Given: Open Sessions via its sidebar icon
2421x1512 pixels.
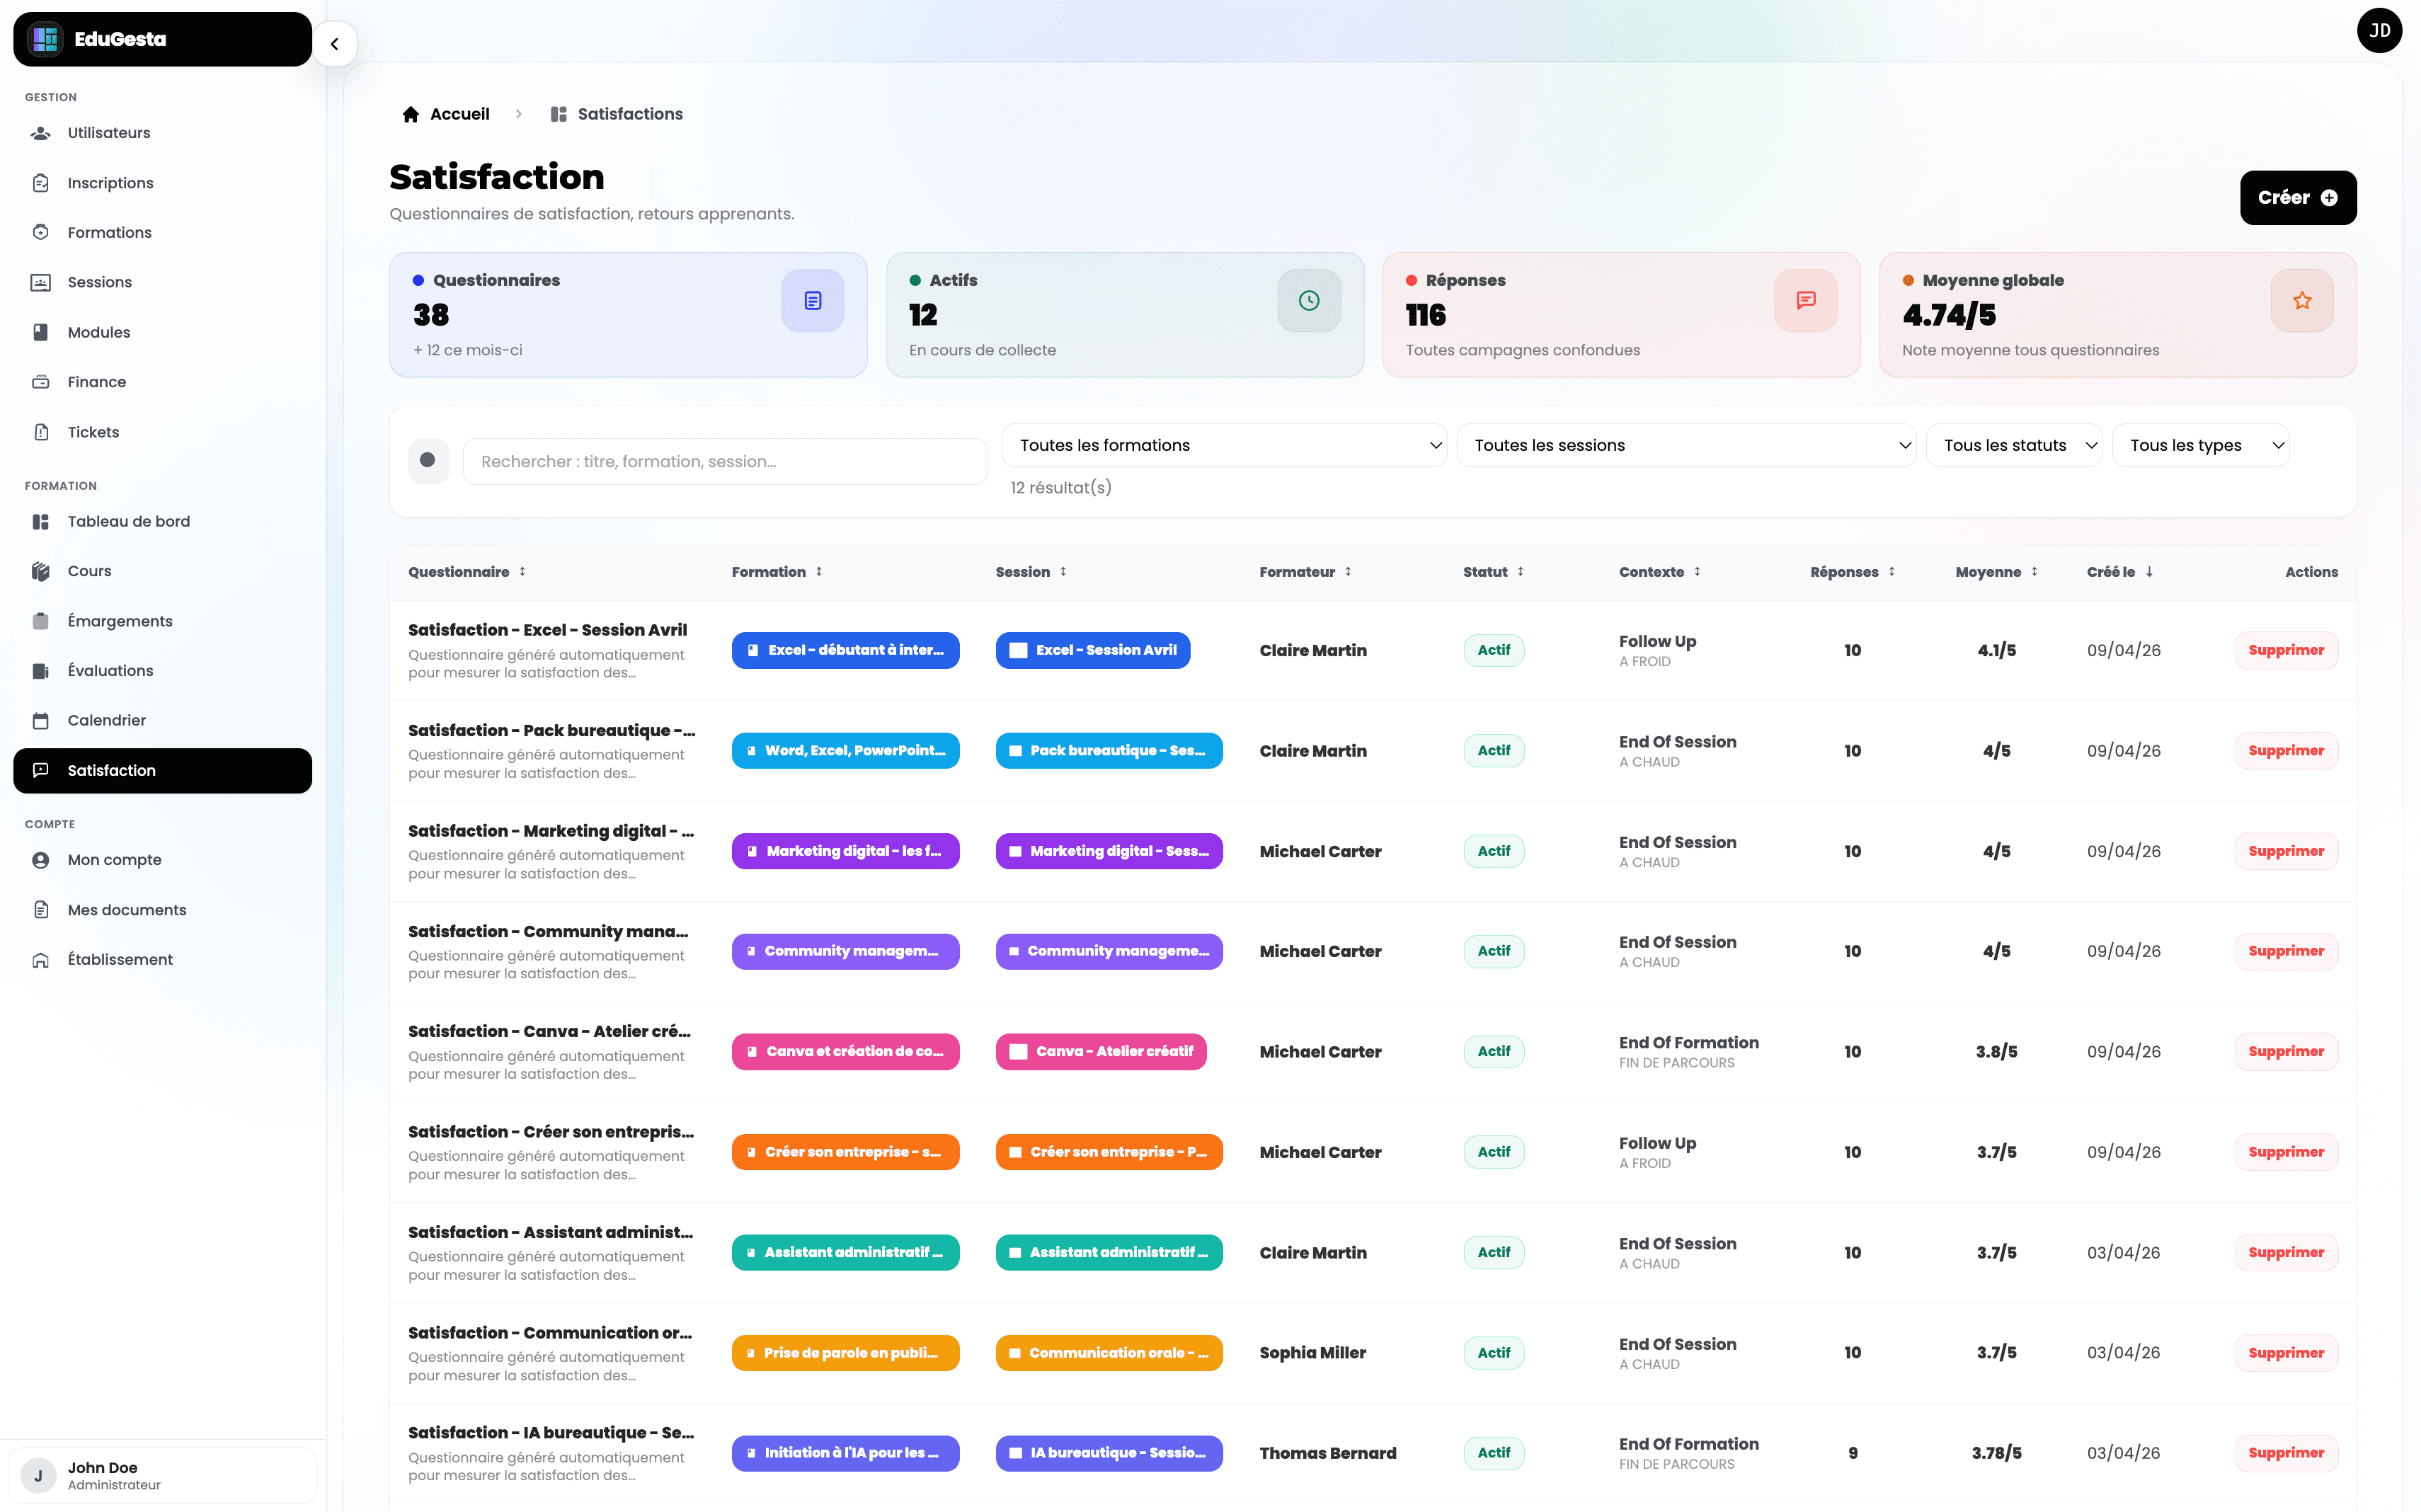Looking at the screenshot, I should (40, 281).
